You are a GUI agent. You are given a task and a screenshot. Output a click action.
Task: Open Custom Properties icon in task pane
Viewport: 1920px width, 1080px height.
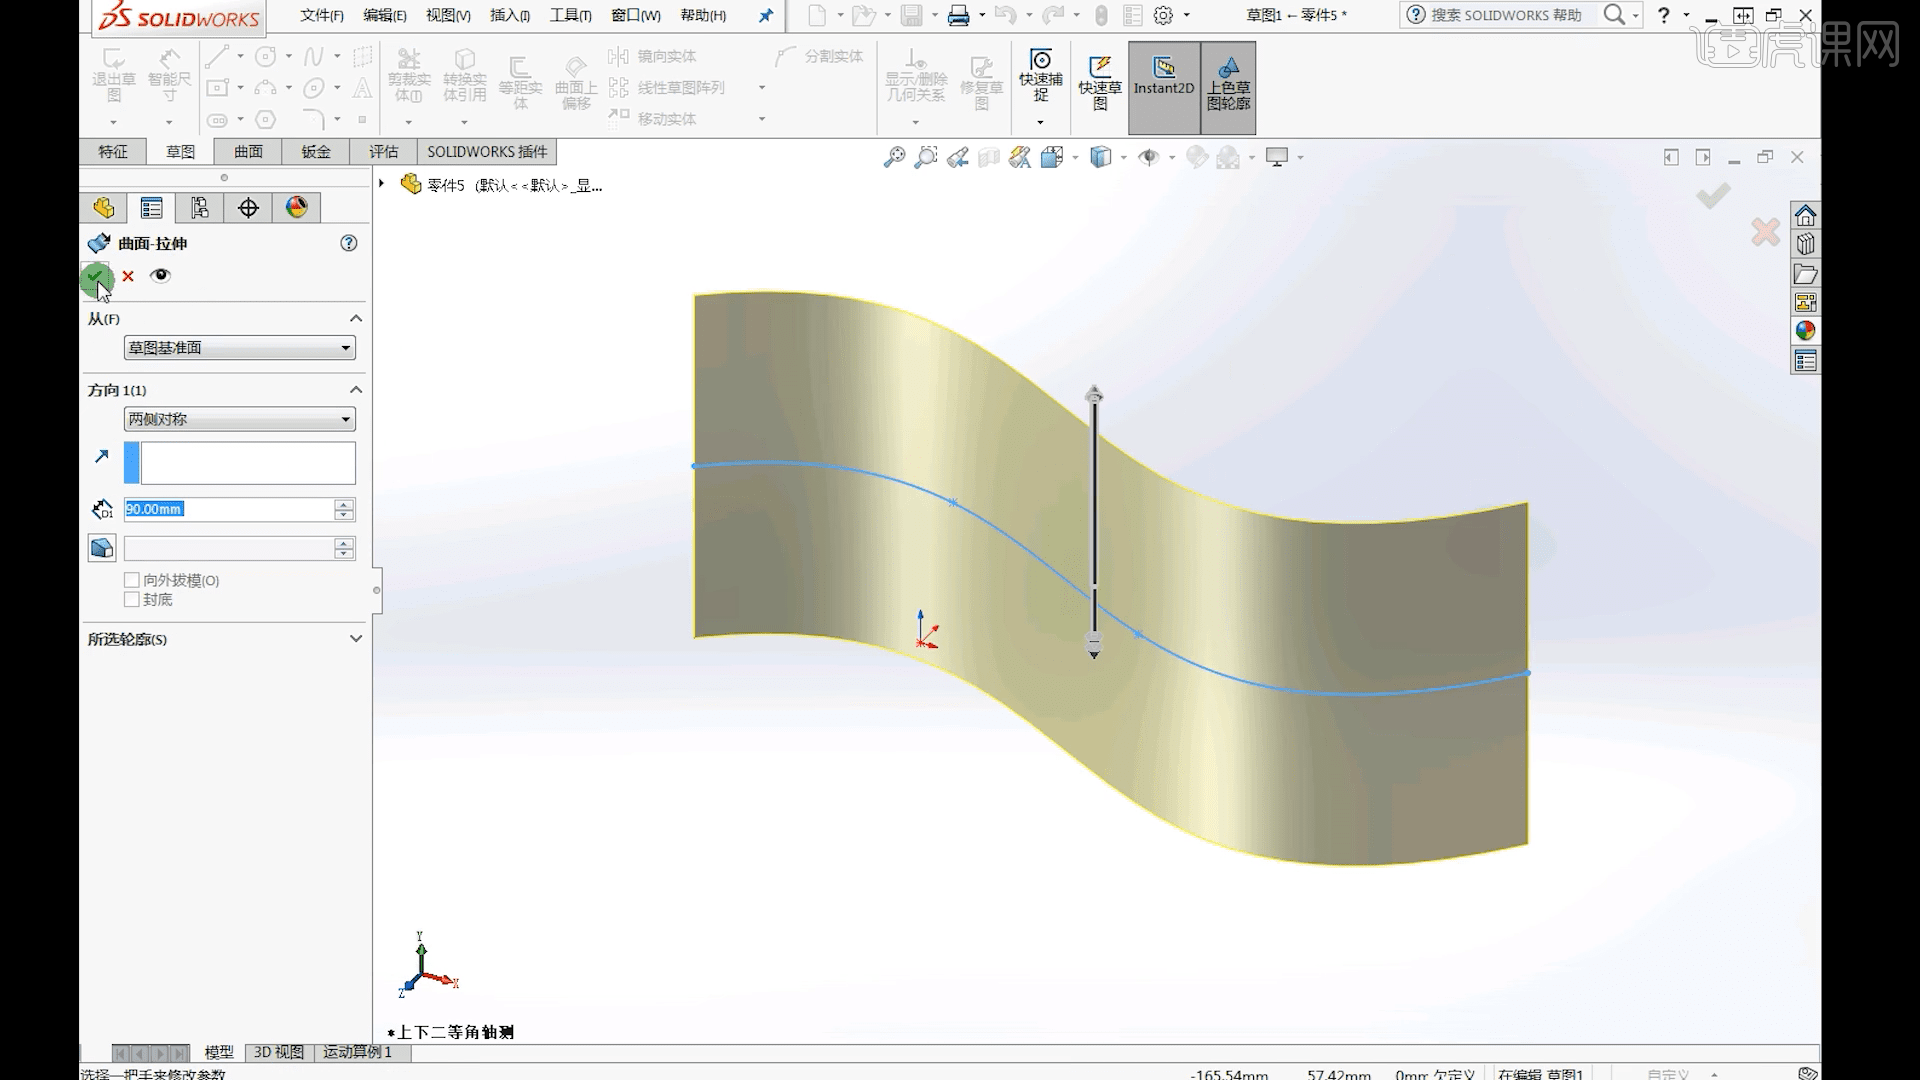point(1805,361)
